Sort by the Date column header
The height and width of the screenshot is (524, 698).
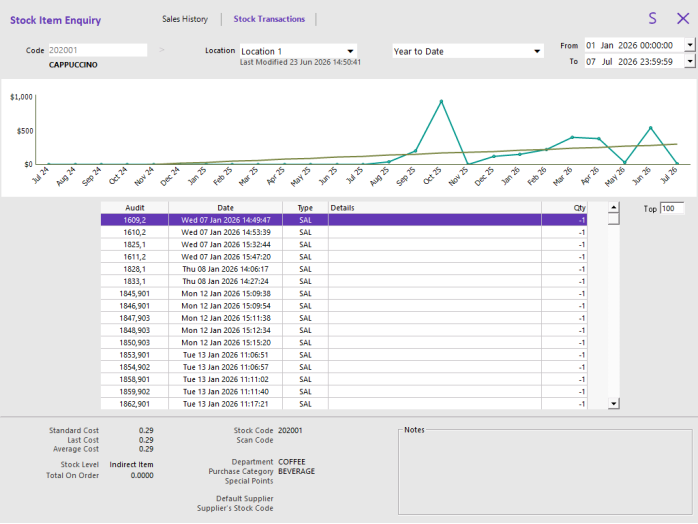click(x=225, y=207)
